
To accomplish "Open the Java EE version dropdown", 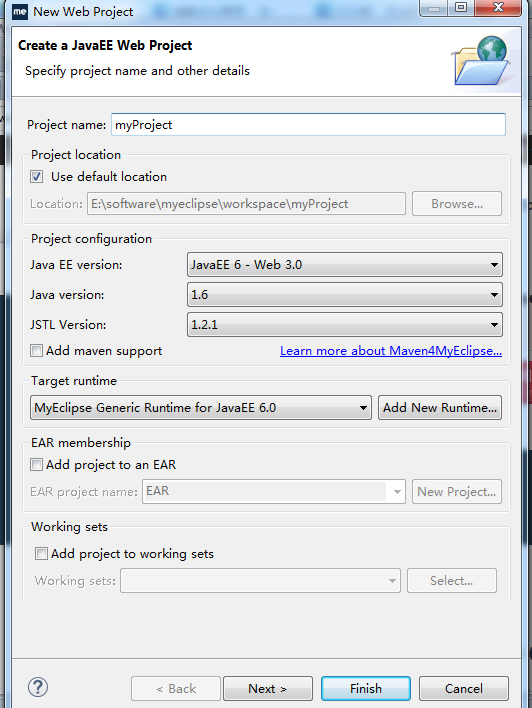I will (x=345, y=265).
